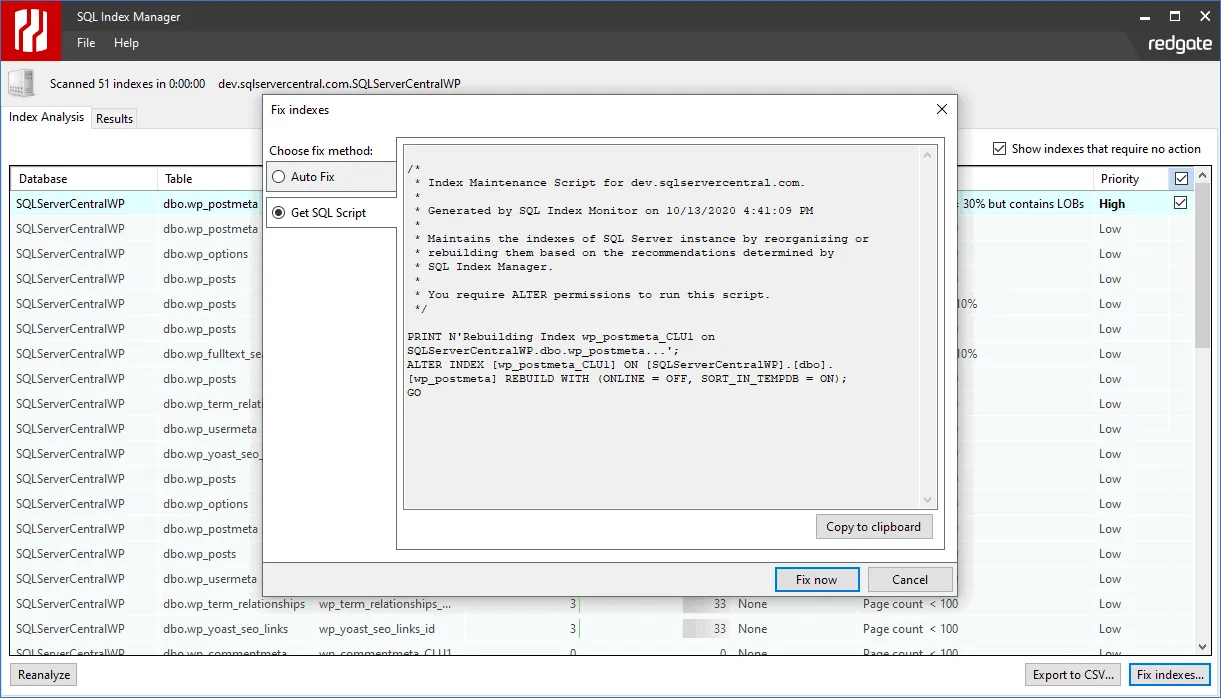Viewport: 1221px width, 698px height.
Task: Click the server icon beside scan summary
Action: pyautogui.click(x=22, y=84)
